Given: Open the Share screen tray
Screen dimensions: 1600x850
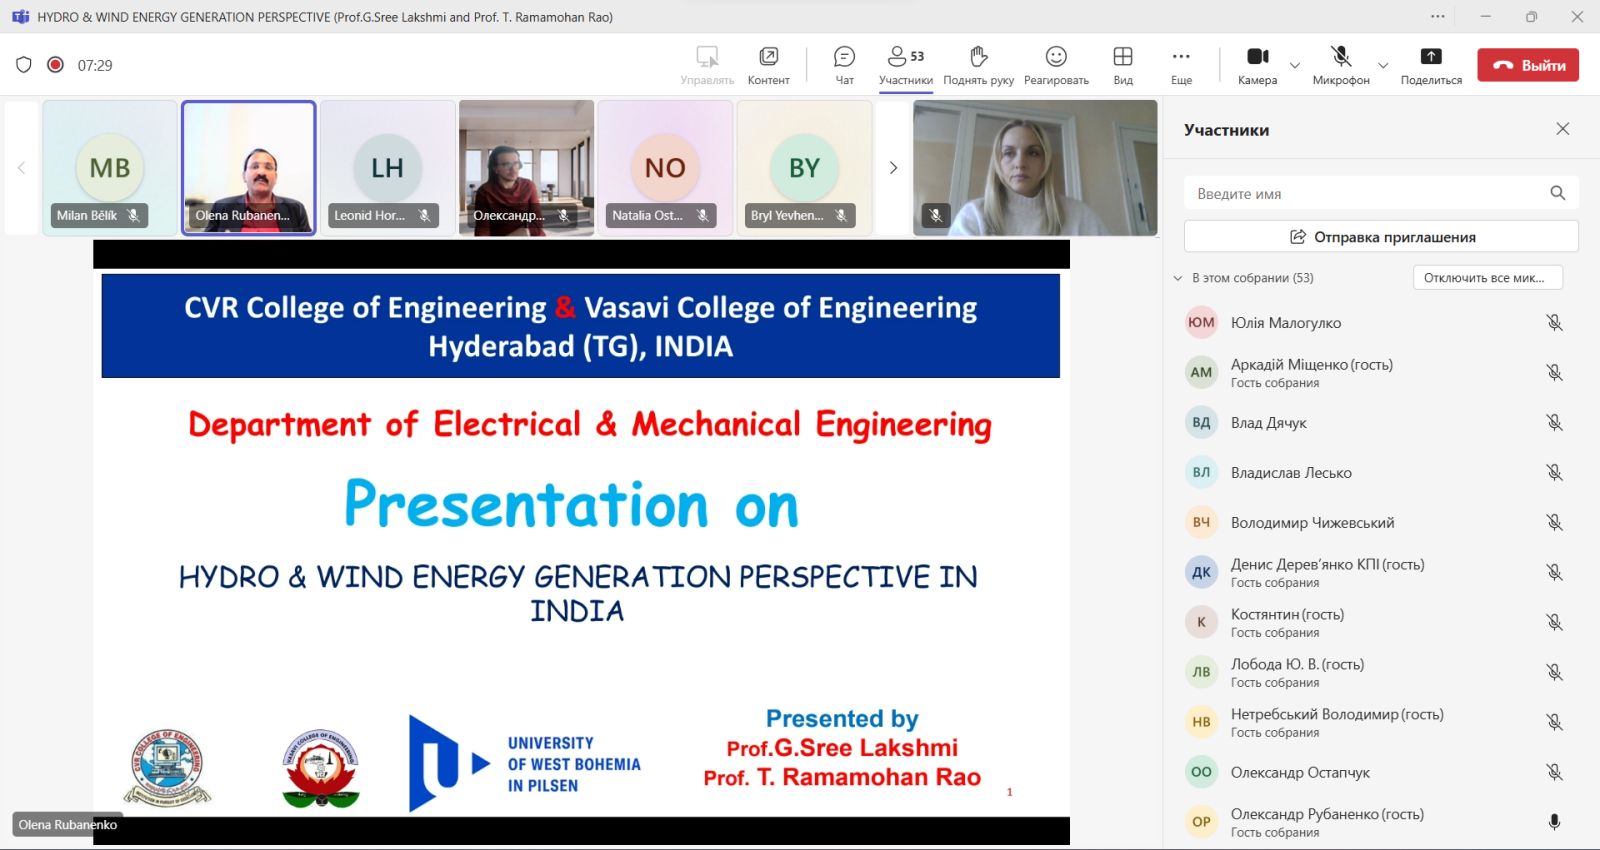Looking at the screenshot, I should [1431, 65].
